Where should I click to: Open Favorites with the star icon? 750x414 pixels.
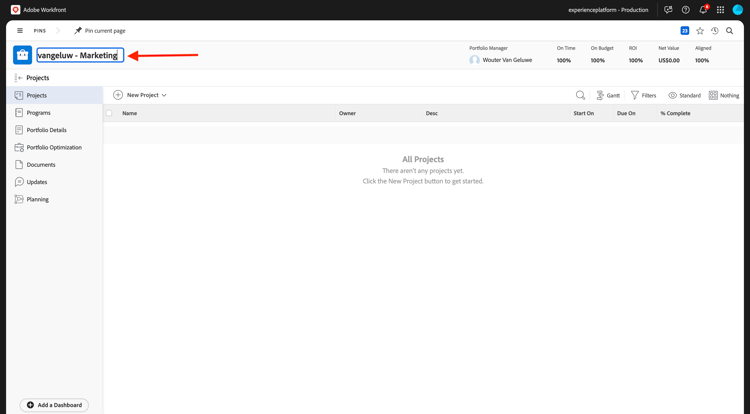700,31
